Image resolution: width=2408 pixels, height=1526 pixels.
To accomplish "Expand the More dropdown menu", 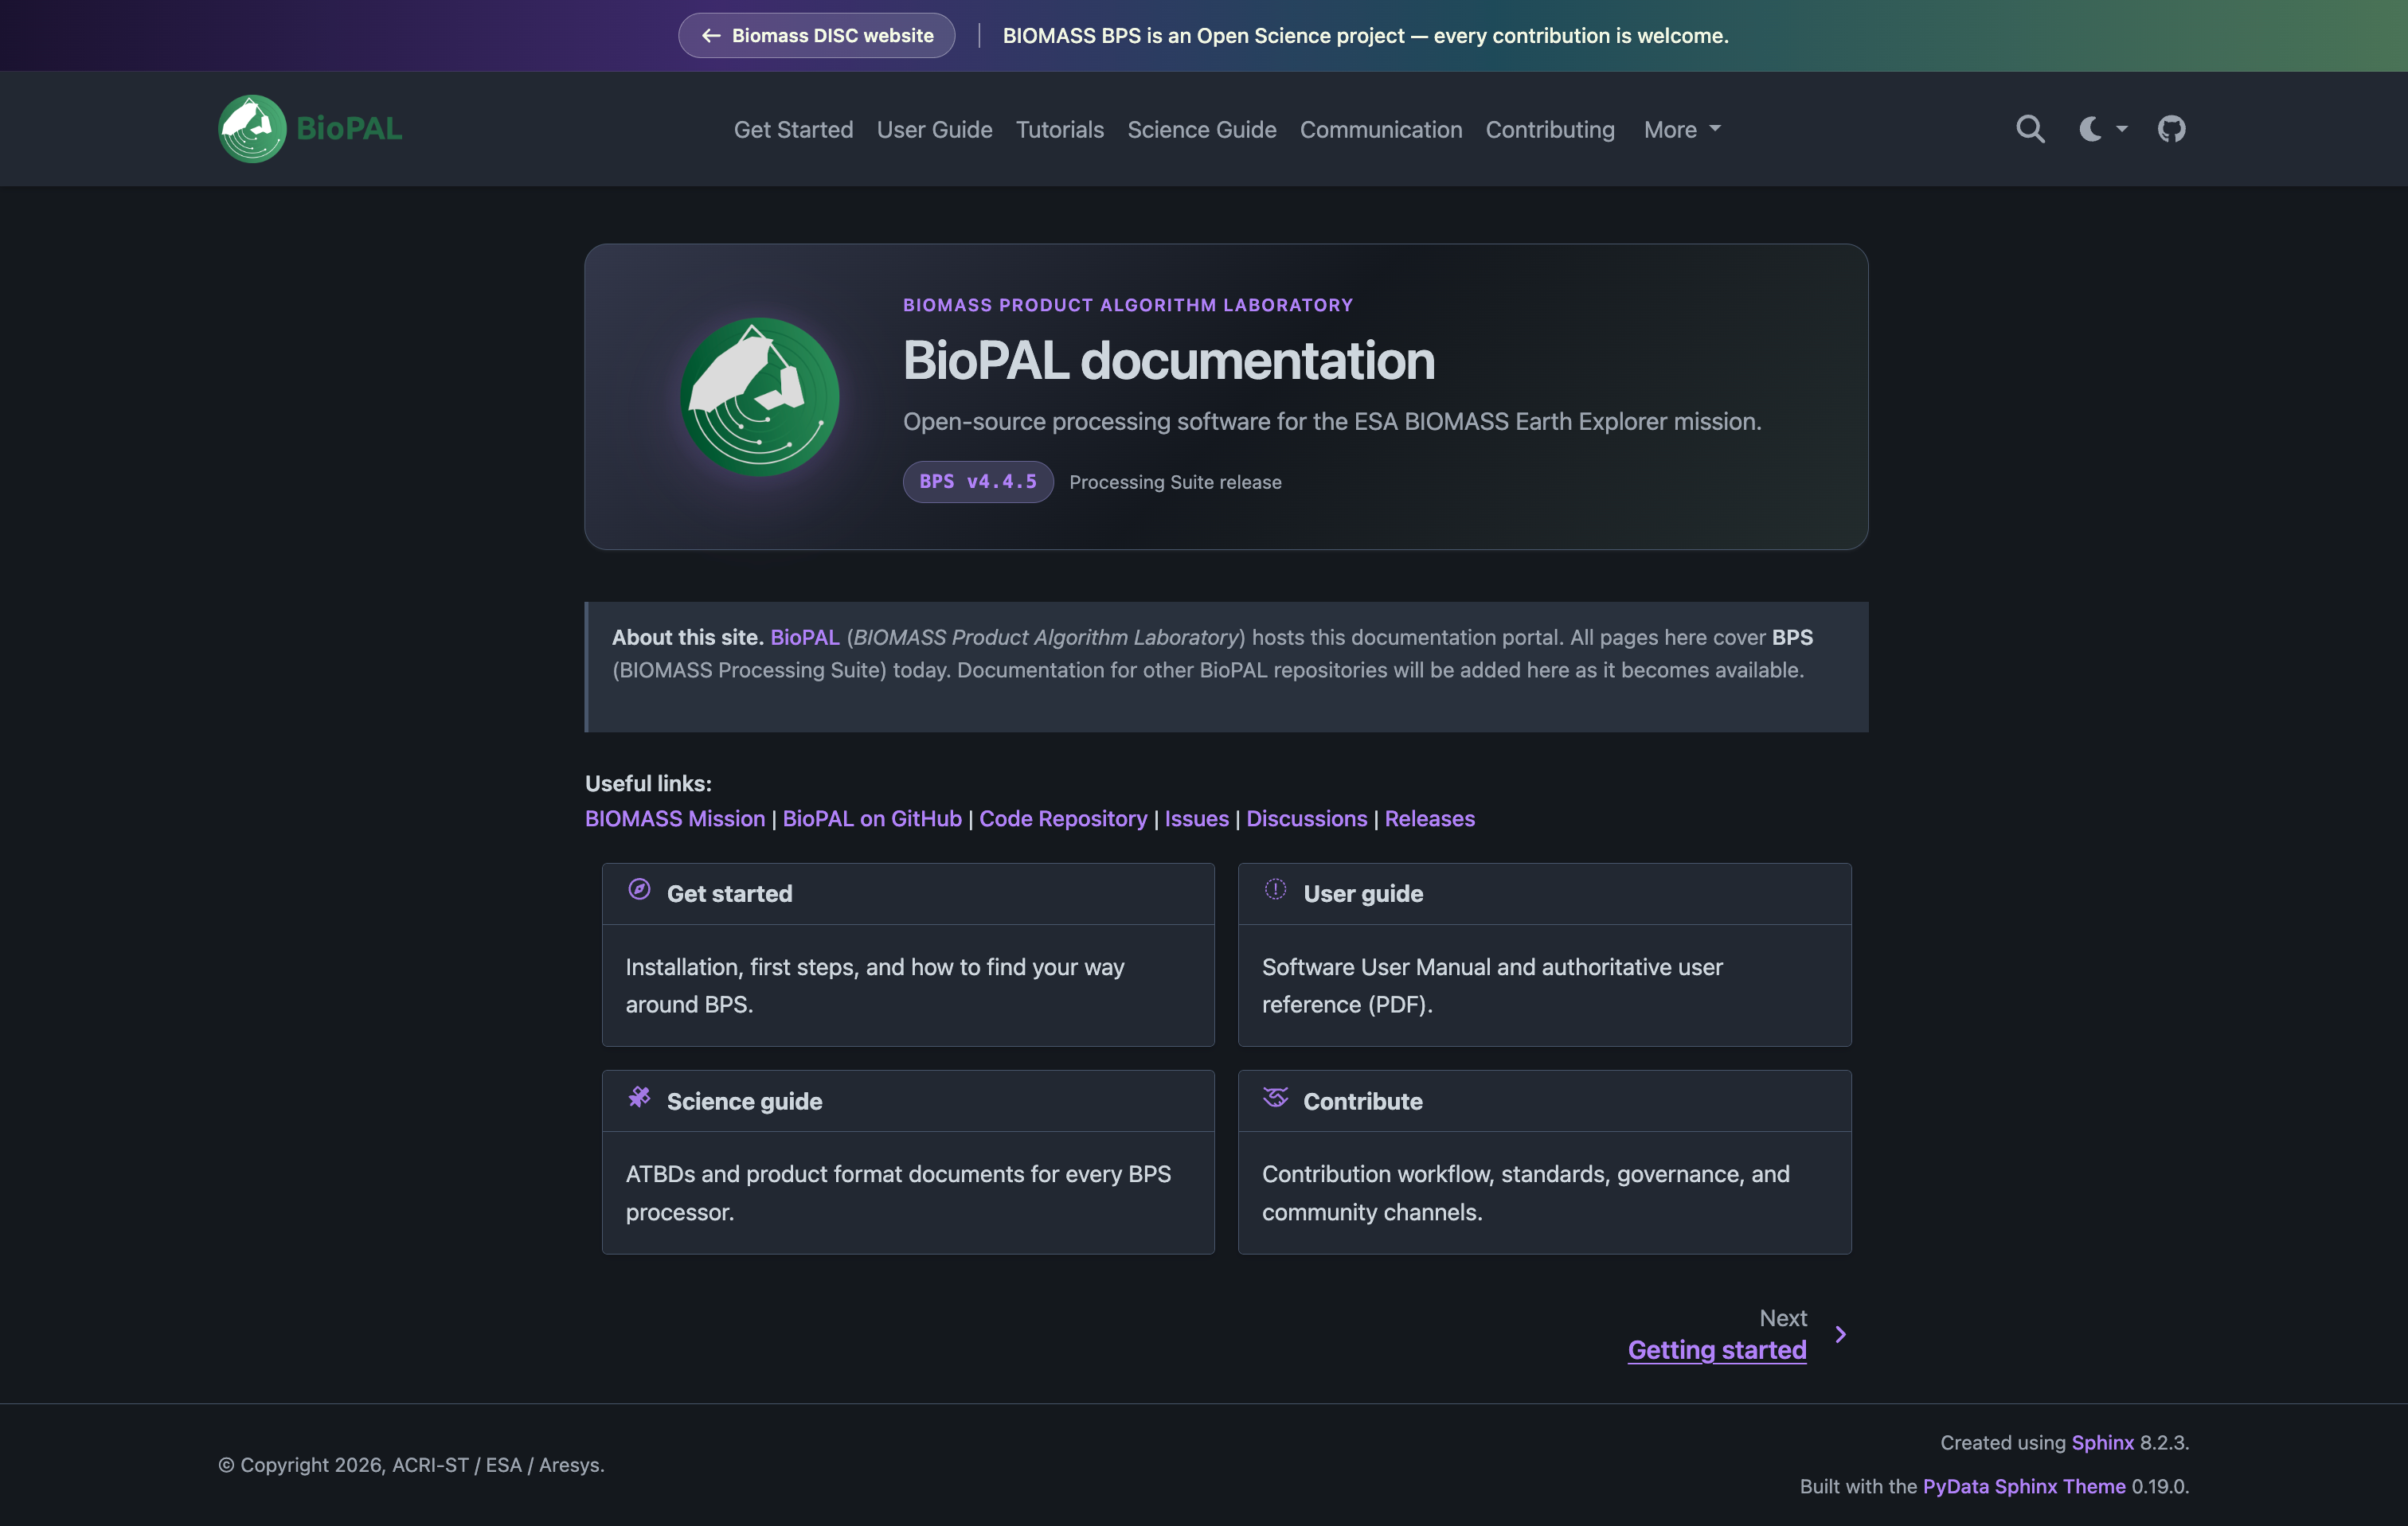I will pos(1682,130).
